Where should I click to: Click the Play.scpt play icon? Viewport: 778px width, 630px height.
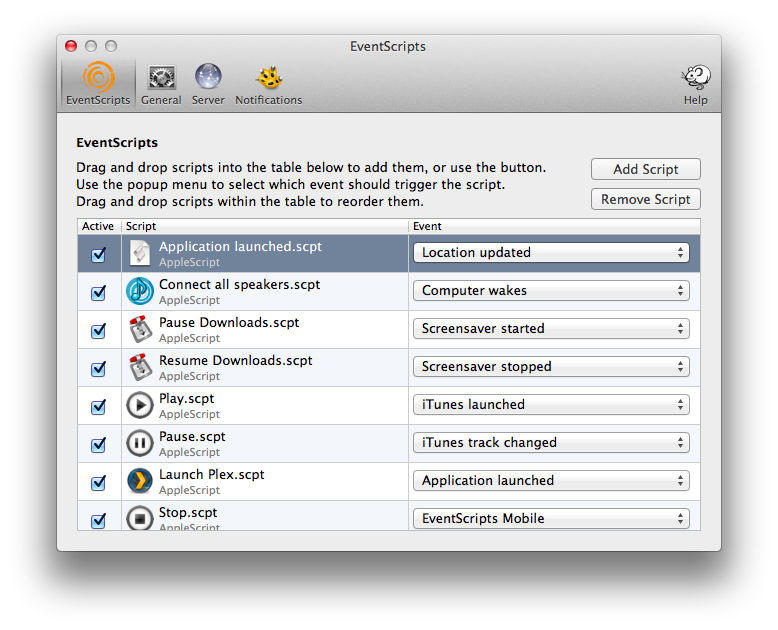pyautogui.click(x=139, y=405)
